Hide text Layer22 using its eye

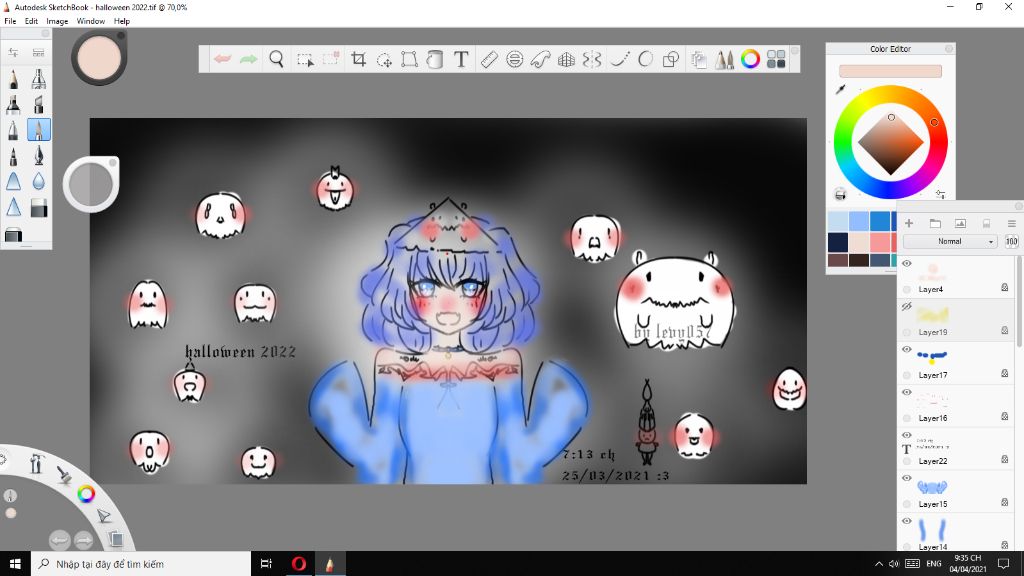906,436
